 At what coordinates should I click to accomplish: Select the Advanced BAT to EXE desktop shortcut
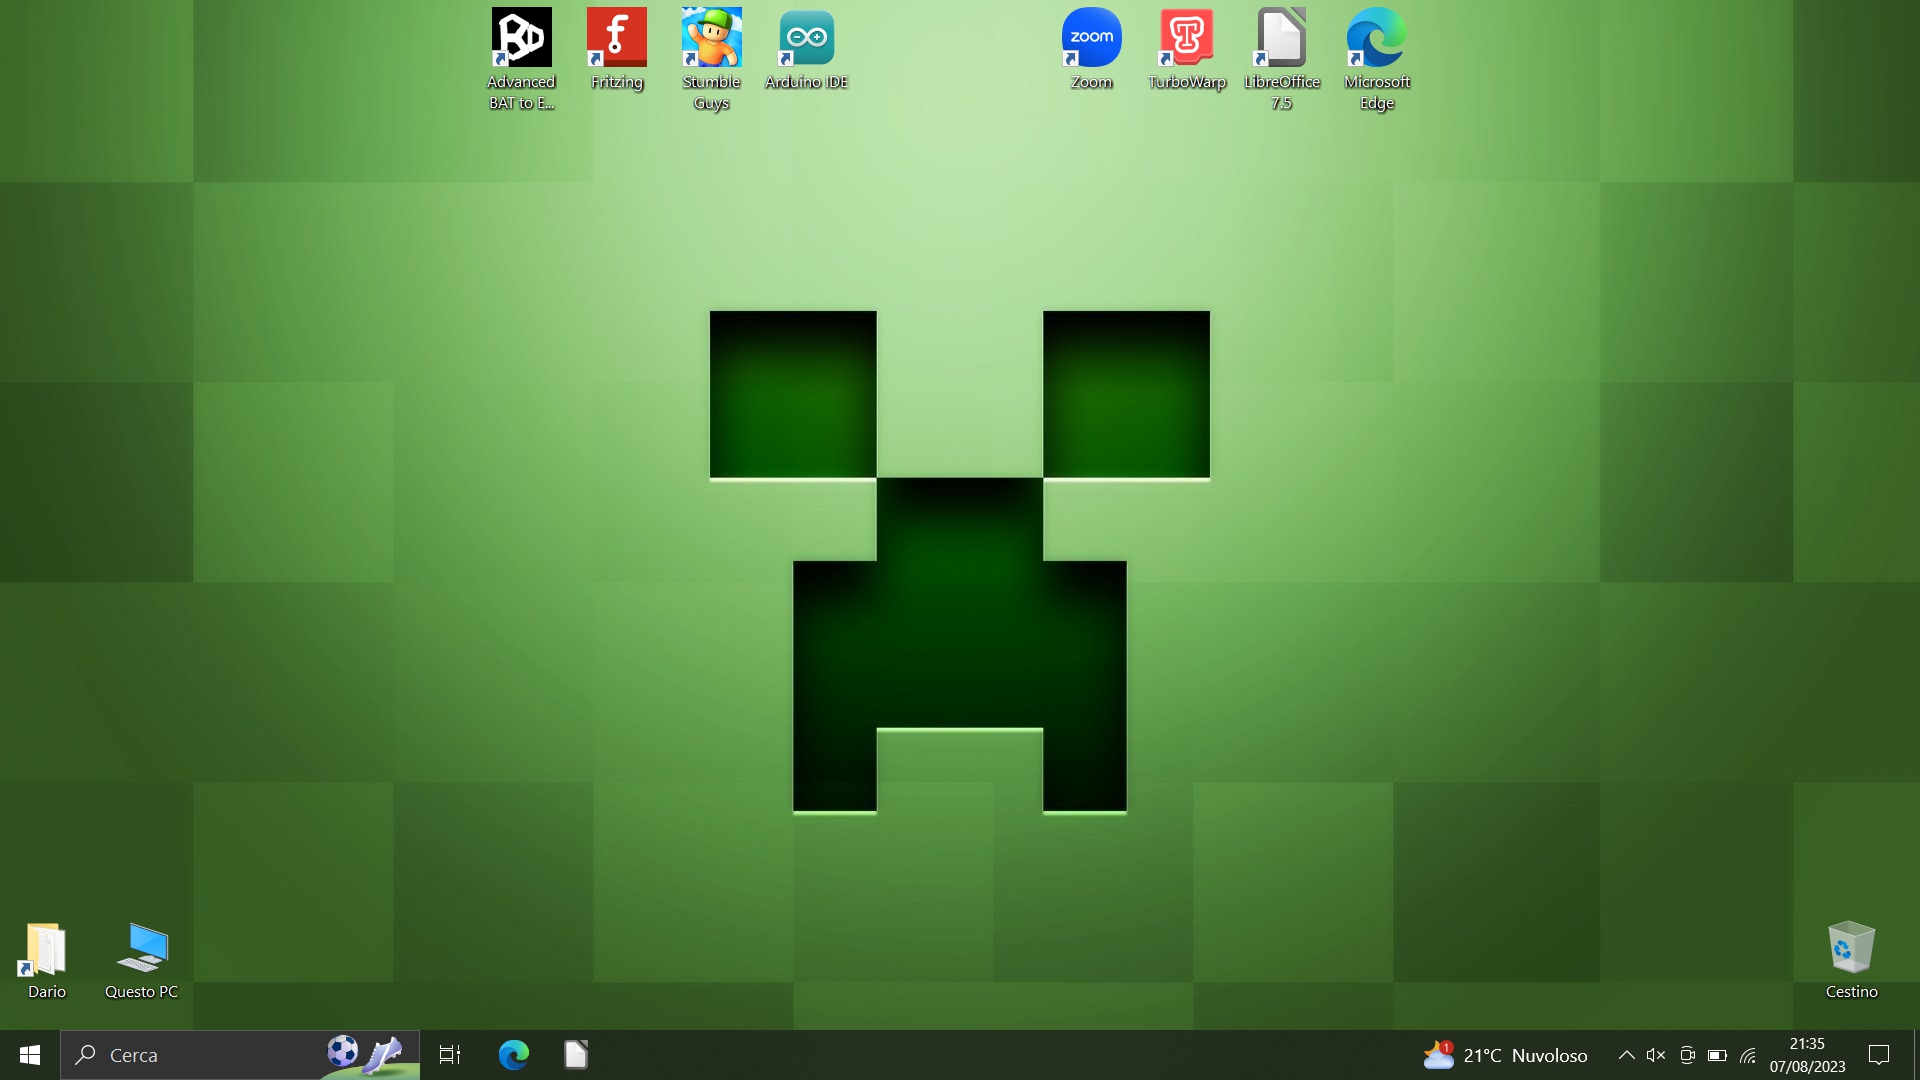[x=521, y=40]
